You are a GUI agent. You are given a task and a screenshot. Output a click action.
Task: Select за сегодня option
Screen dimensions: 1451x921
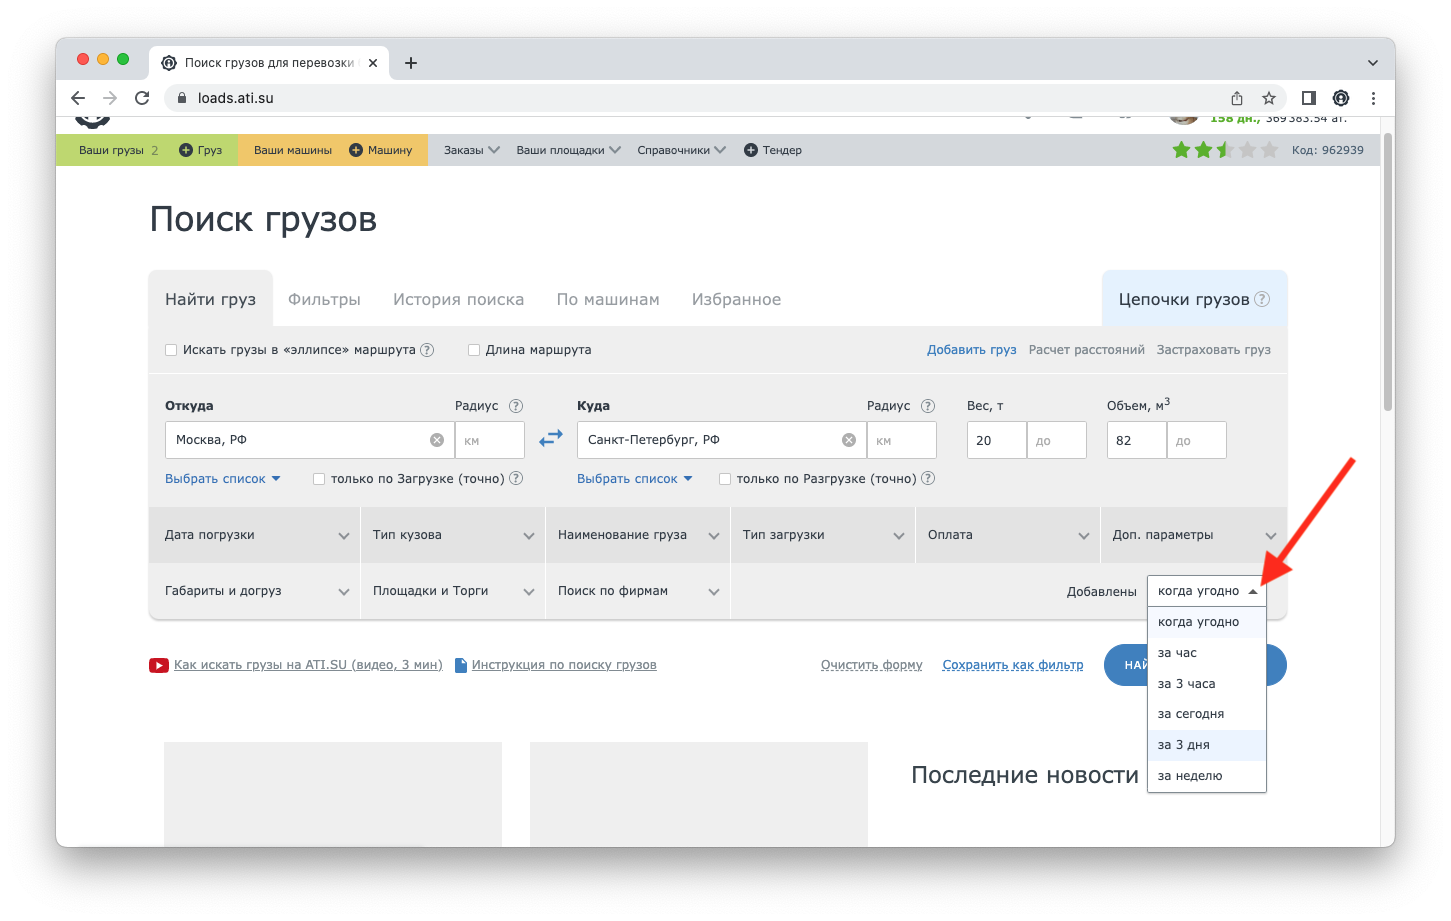pyautogui.click(x=1207, y=714)
